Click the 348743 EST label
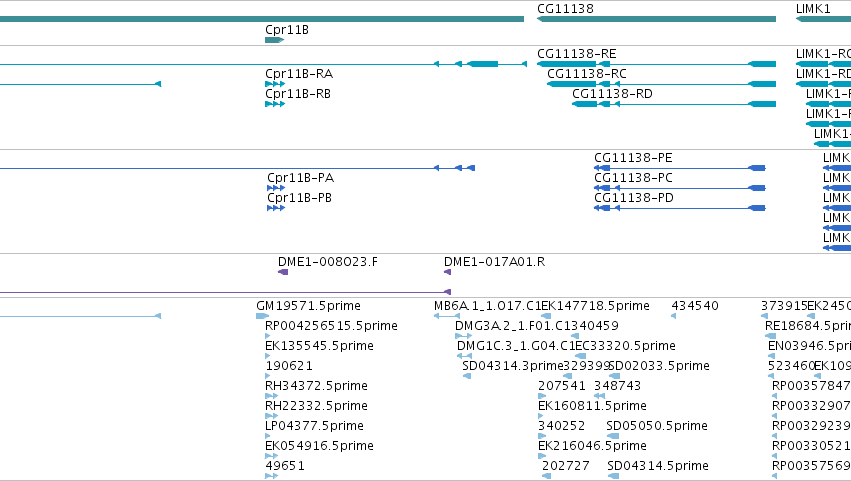Screen dimensions: 851x481 pyautogui.click(x=618, y=387)
